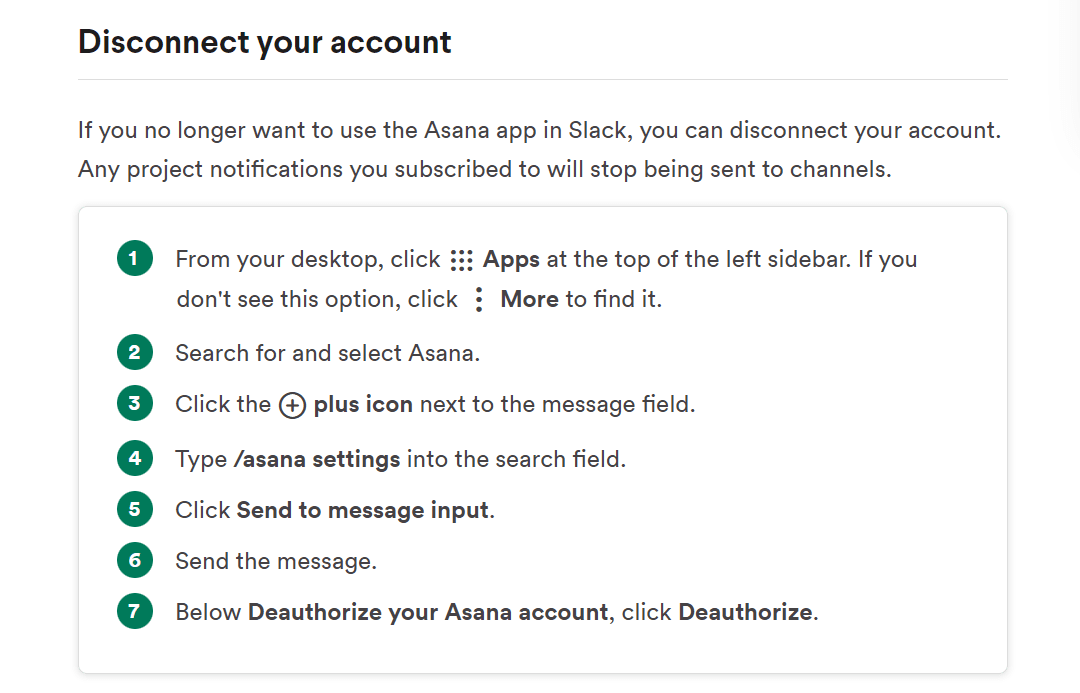Screen dimensions: 1080x693
Task: Click the three-dot More icon
Action: click(x=479, y=299)
